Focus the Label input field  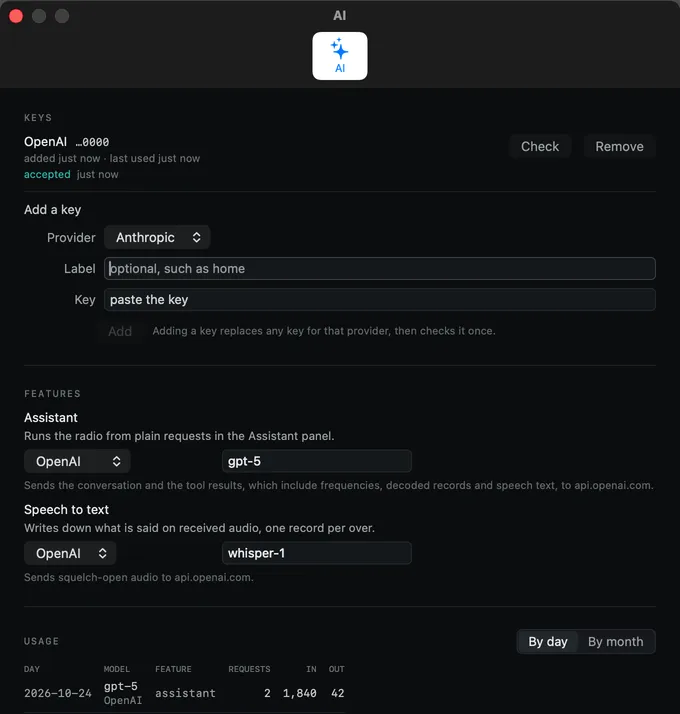click(x=380, y=269)
